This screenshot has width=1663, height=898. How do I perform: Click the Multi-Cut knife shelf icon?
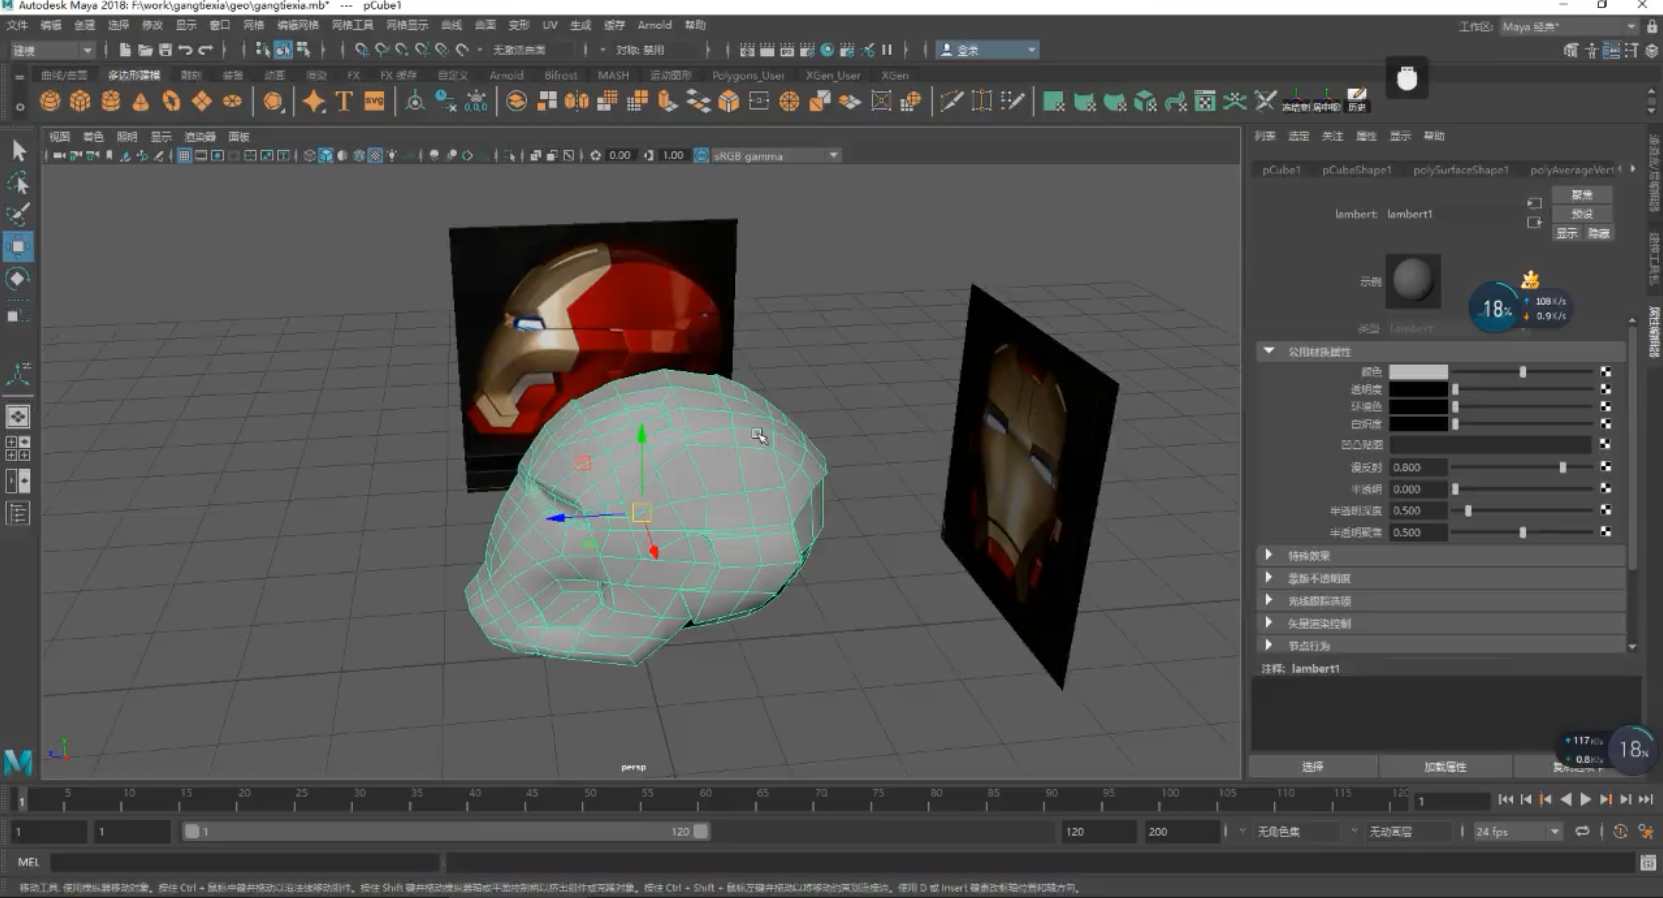951,101
